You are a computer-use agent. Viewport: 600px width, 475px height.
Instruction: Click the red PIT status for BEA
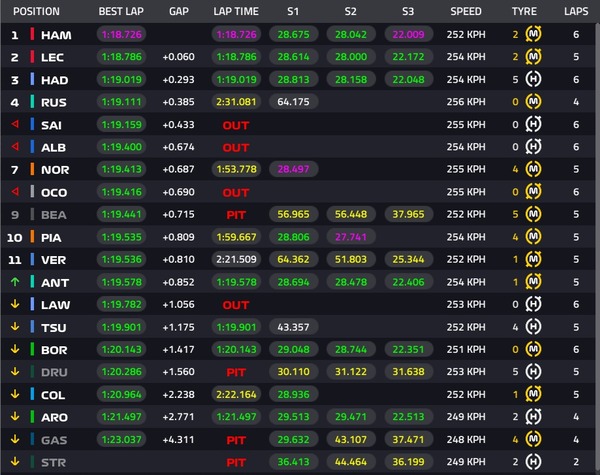(x=236, y=214)
